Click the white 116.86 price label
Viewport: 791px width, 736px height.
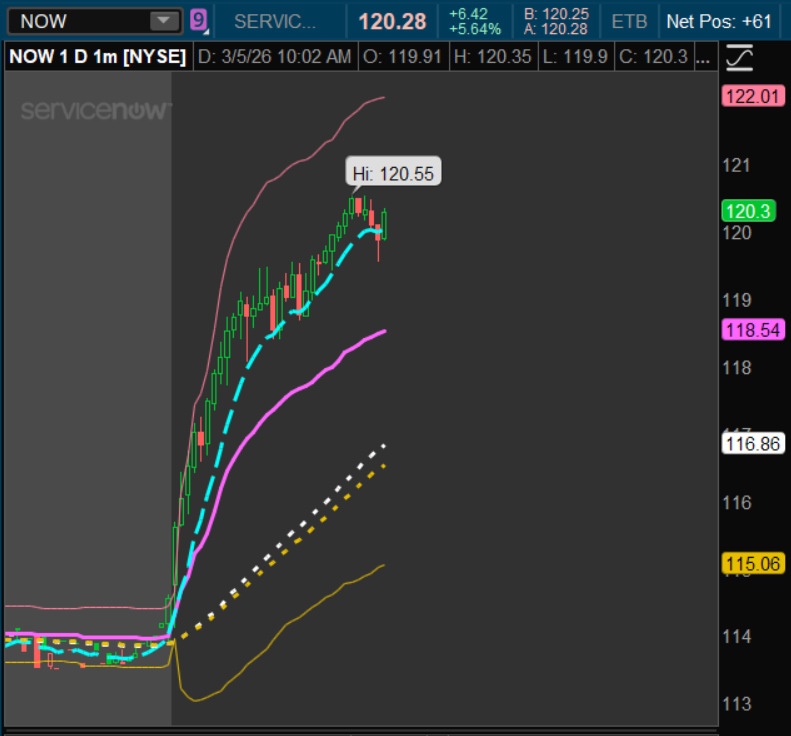(753, 444)
